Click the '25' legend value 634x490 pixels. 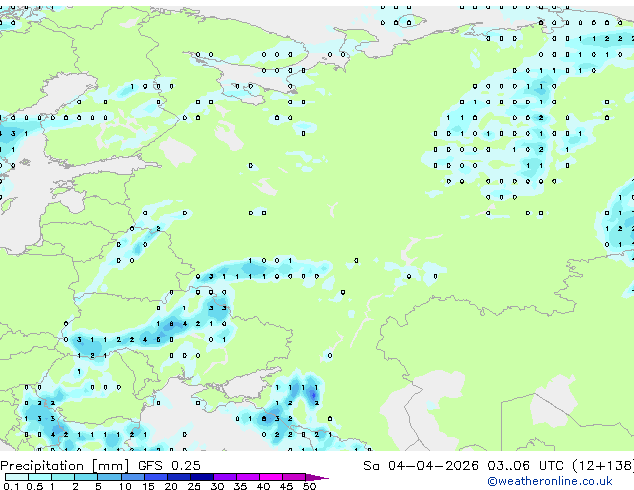pyautogui.click(x=194, y=486)
